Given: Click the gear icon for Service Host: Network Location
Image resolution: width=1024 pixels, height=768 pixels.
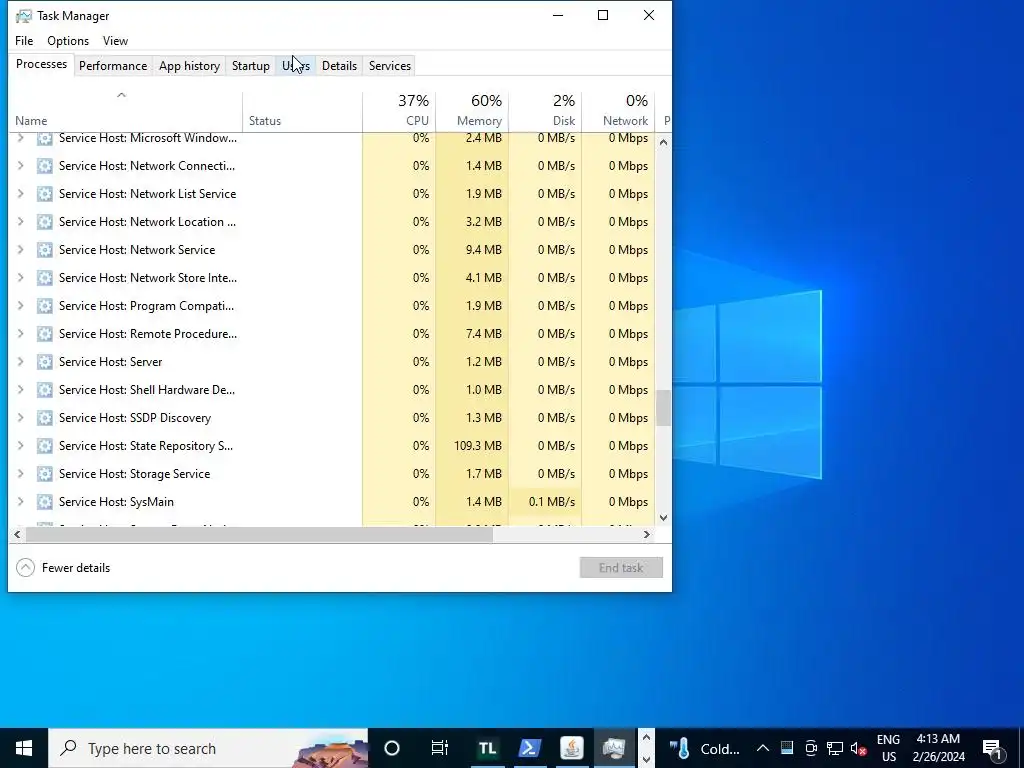Looking at the screenshot, I should [x=44, y=222].
